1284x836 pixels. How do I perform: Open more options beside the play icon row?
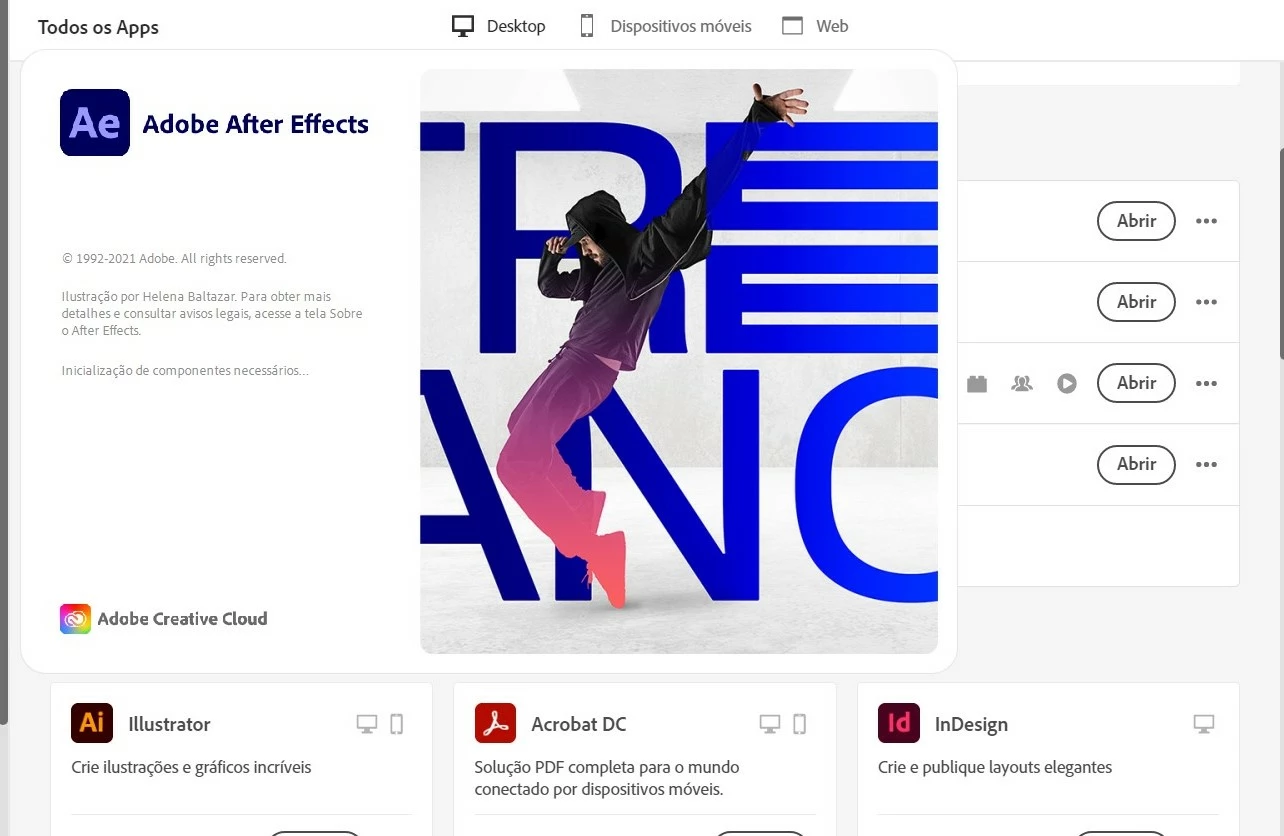click(1207, 383)
